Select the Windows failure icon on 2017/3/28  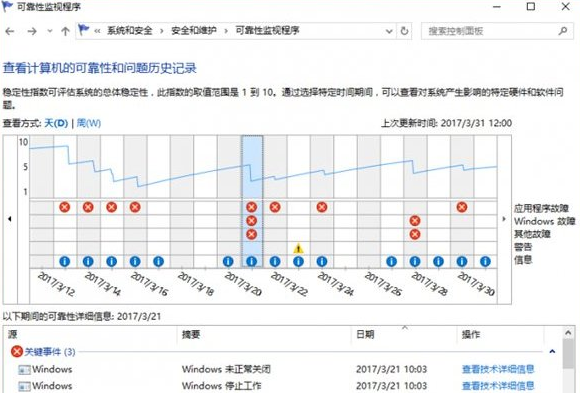pyautogui.click(x=415, y=221)
